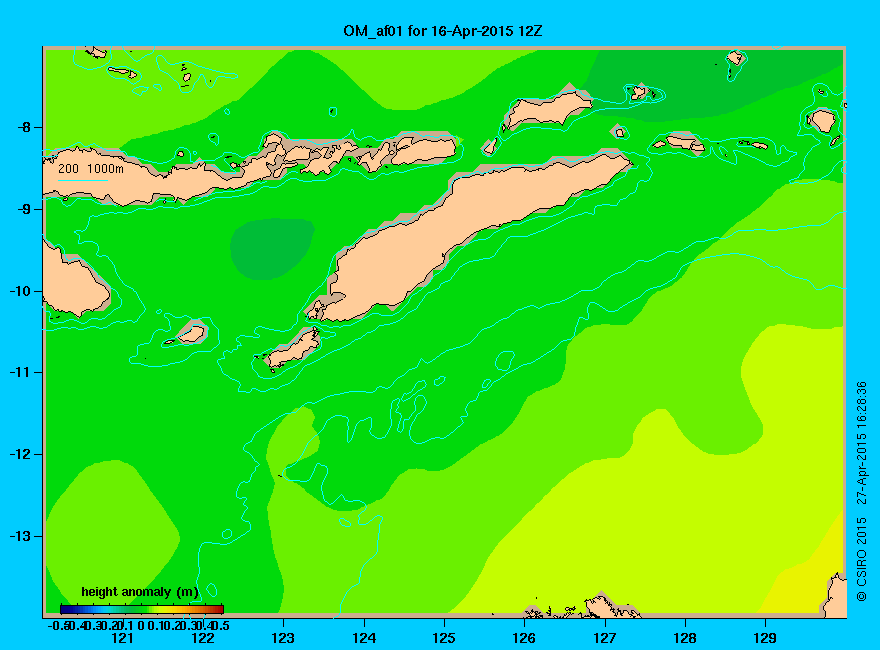
Task: Click latitude label '-9'
Action: [x=23, y=209]
